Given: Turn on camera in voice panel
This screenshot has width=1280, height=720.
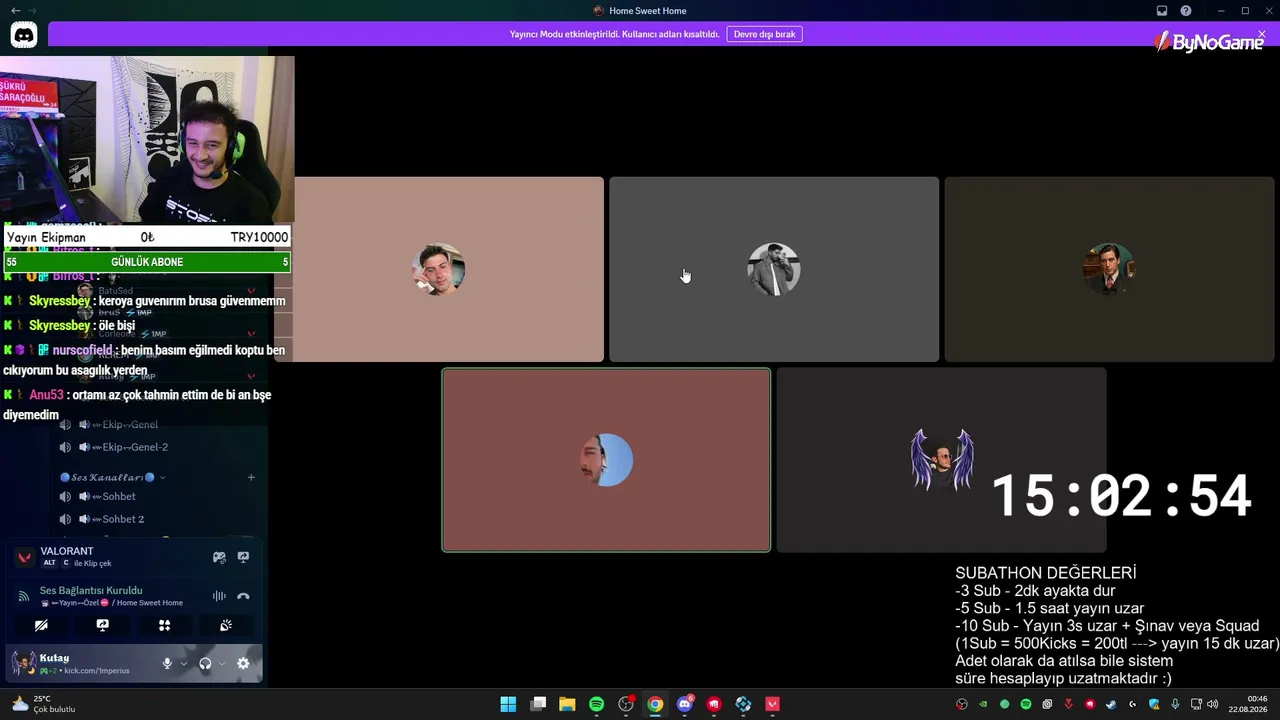Looking at the screenshot, I should click(41, 625).
